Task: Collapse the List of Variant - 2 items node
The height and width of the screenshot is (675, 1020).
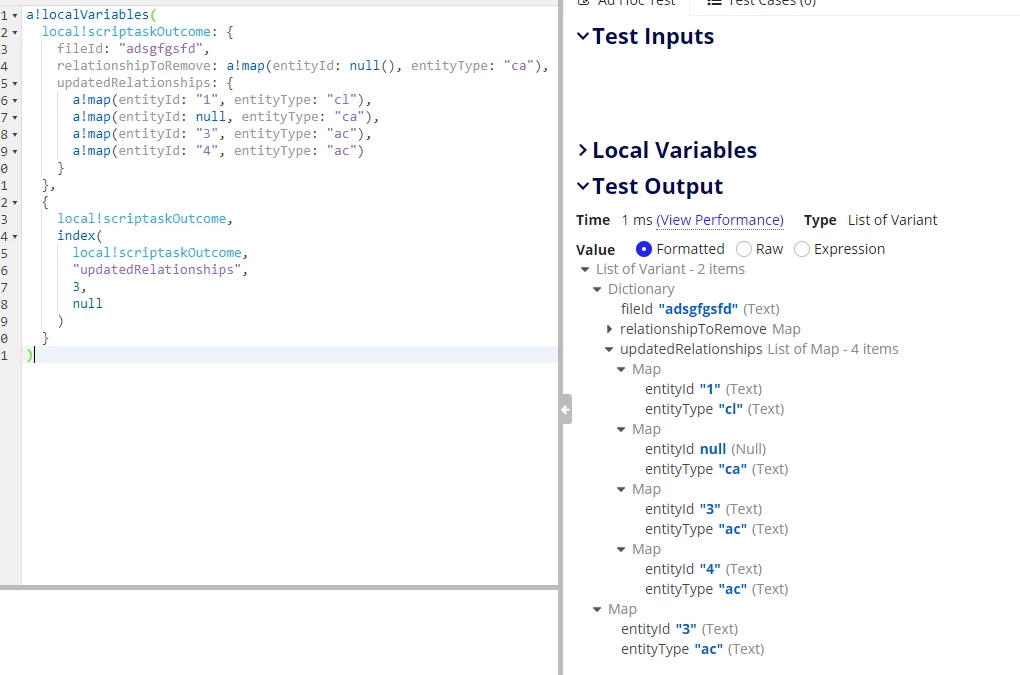Action: point(585,269)
